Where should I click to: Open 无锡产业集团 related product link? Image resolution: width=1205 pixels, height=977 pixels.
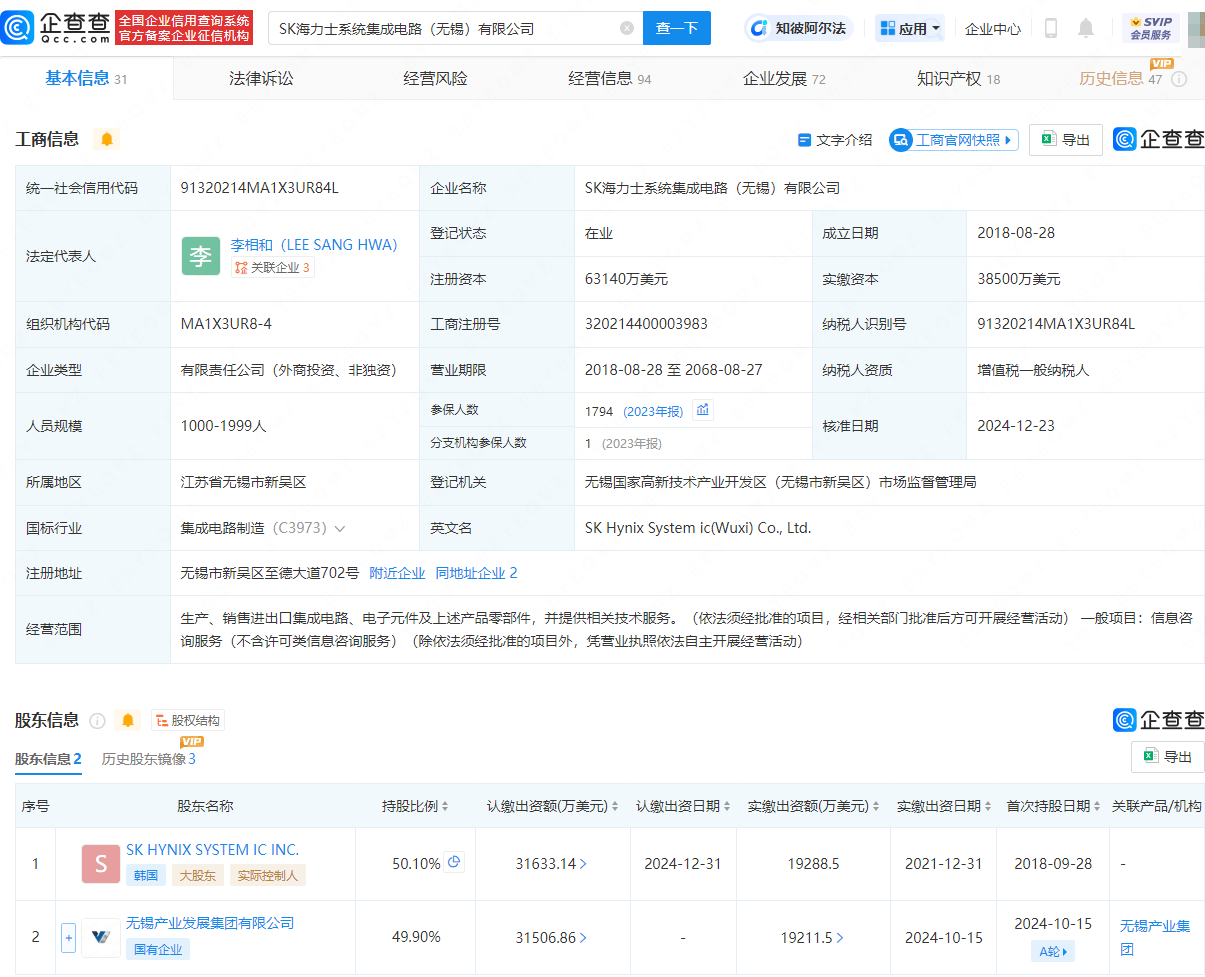pos(1155,938)
